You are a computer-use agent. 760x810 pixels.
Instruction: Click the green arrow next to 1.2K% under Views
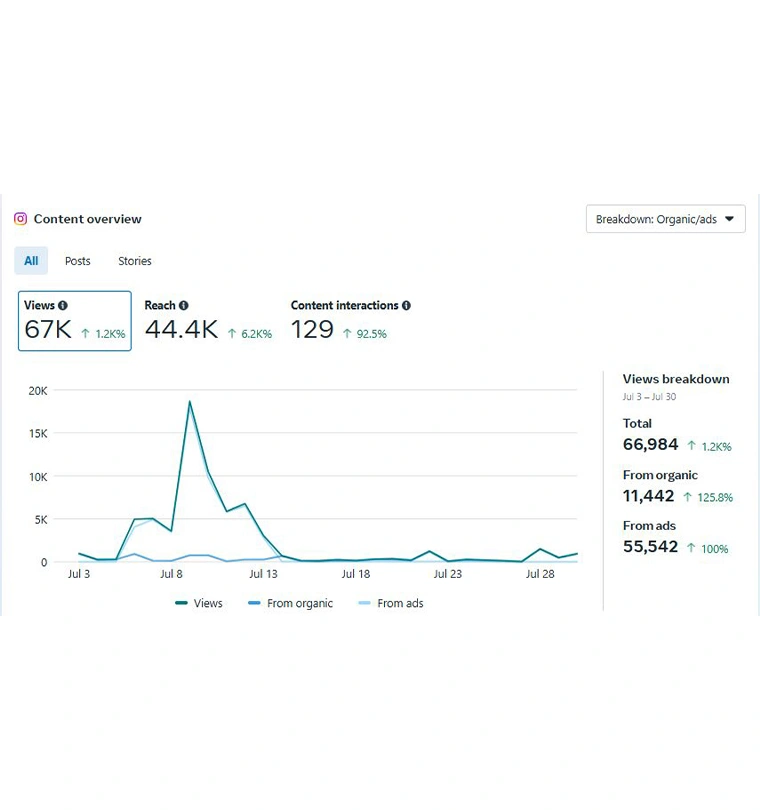click(86, 334)
